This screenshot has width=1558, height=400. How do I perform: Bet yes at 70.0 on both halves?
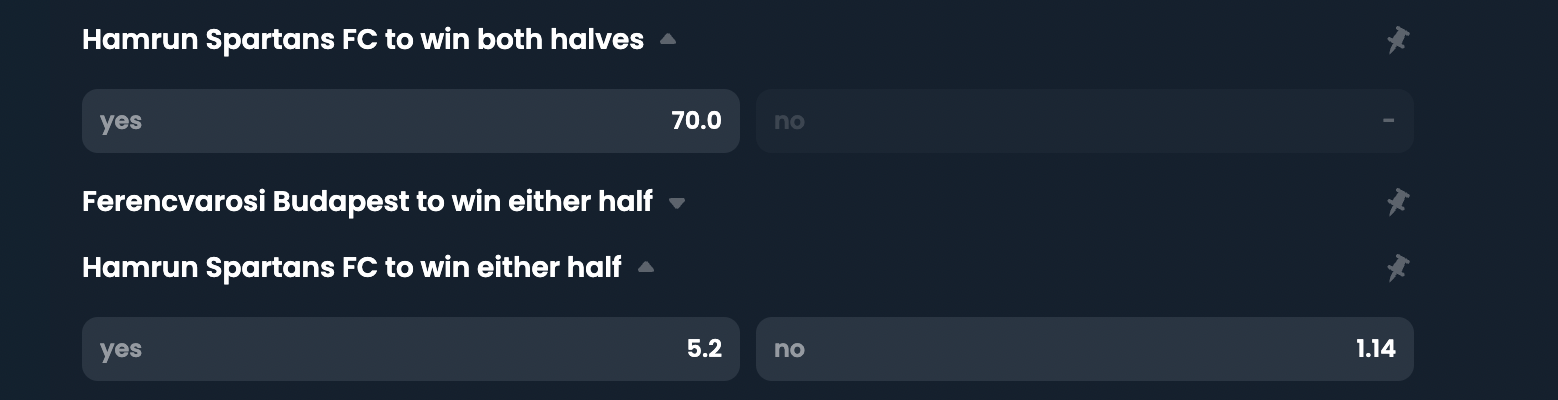coord(410,121)
